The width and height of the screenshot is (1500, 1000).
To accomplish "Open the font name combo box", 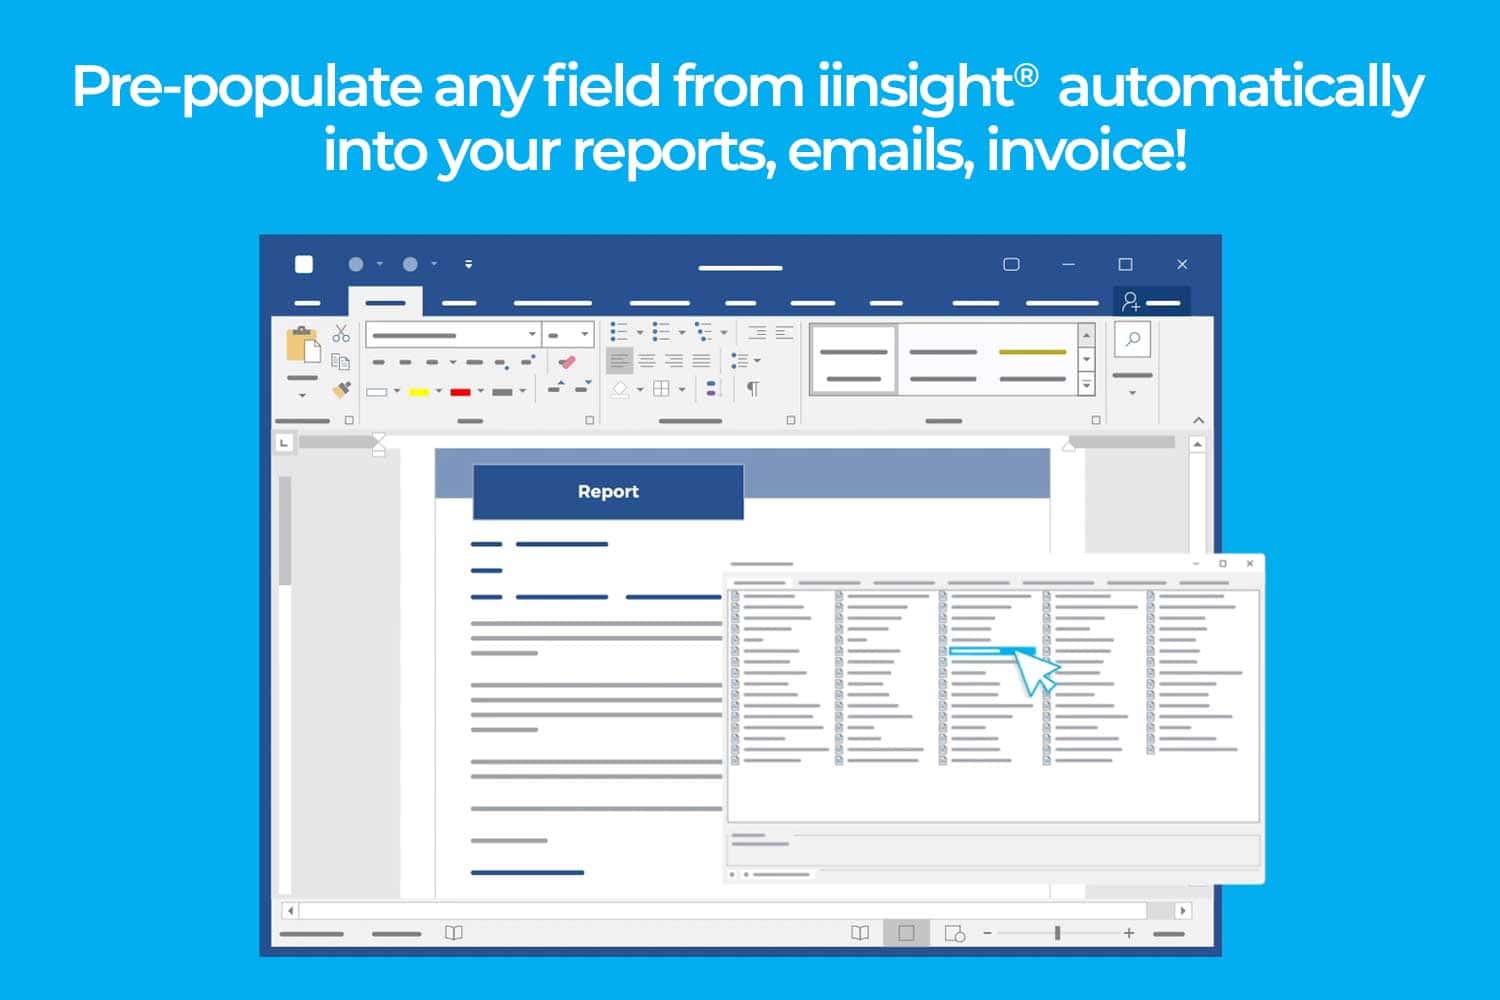I will (x=453, y=335).
